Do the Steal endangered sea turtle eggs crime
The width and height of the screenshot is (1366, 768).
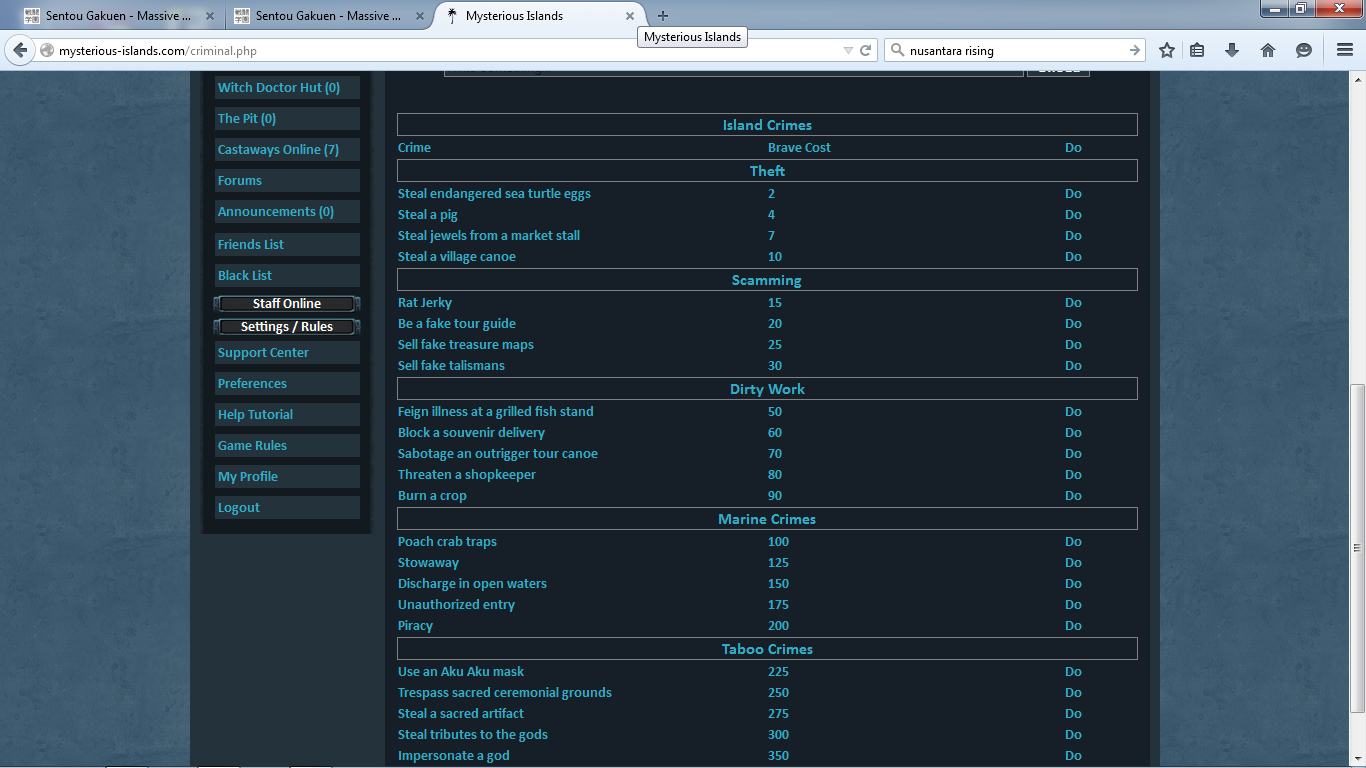1073,193
